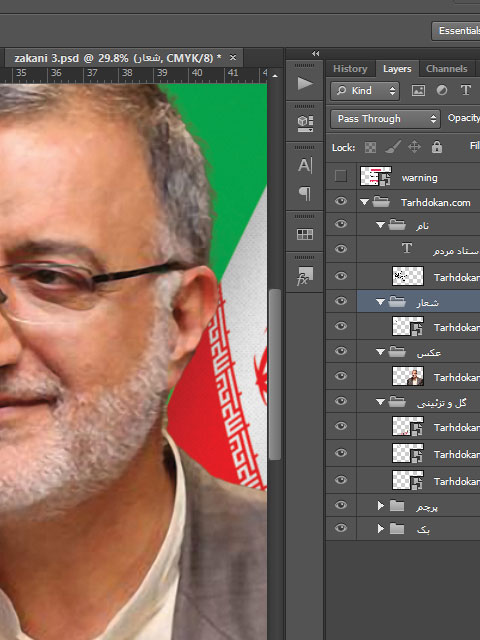Expand the پرچم group
Image resolution: width=480 pixels, height=640 pixels.
pos(381,506)
